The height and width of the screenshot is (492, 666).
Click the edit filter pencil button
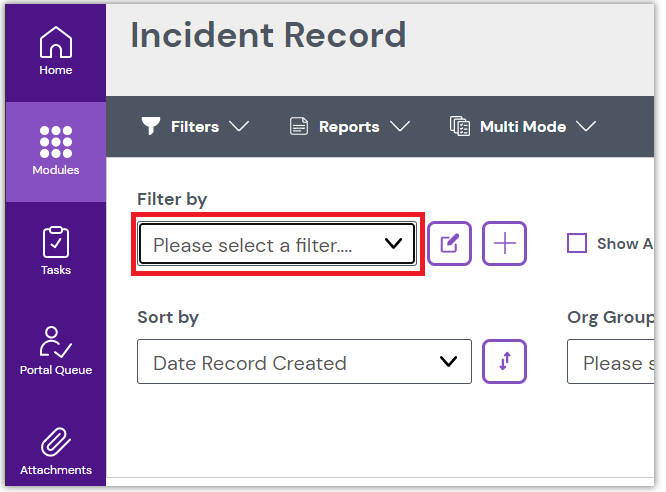click(x=449, y=244)
